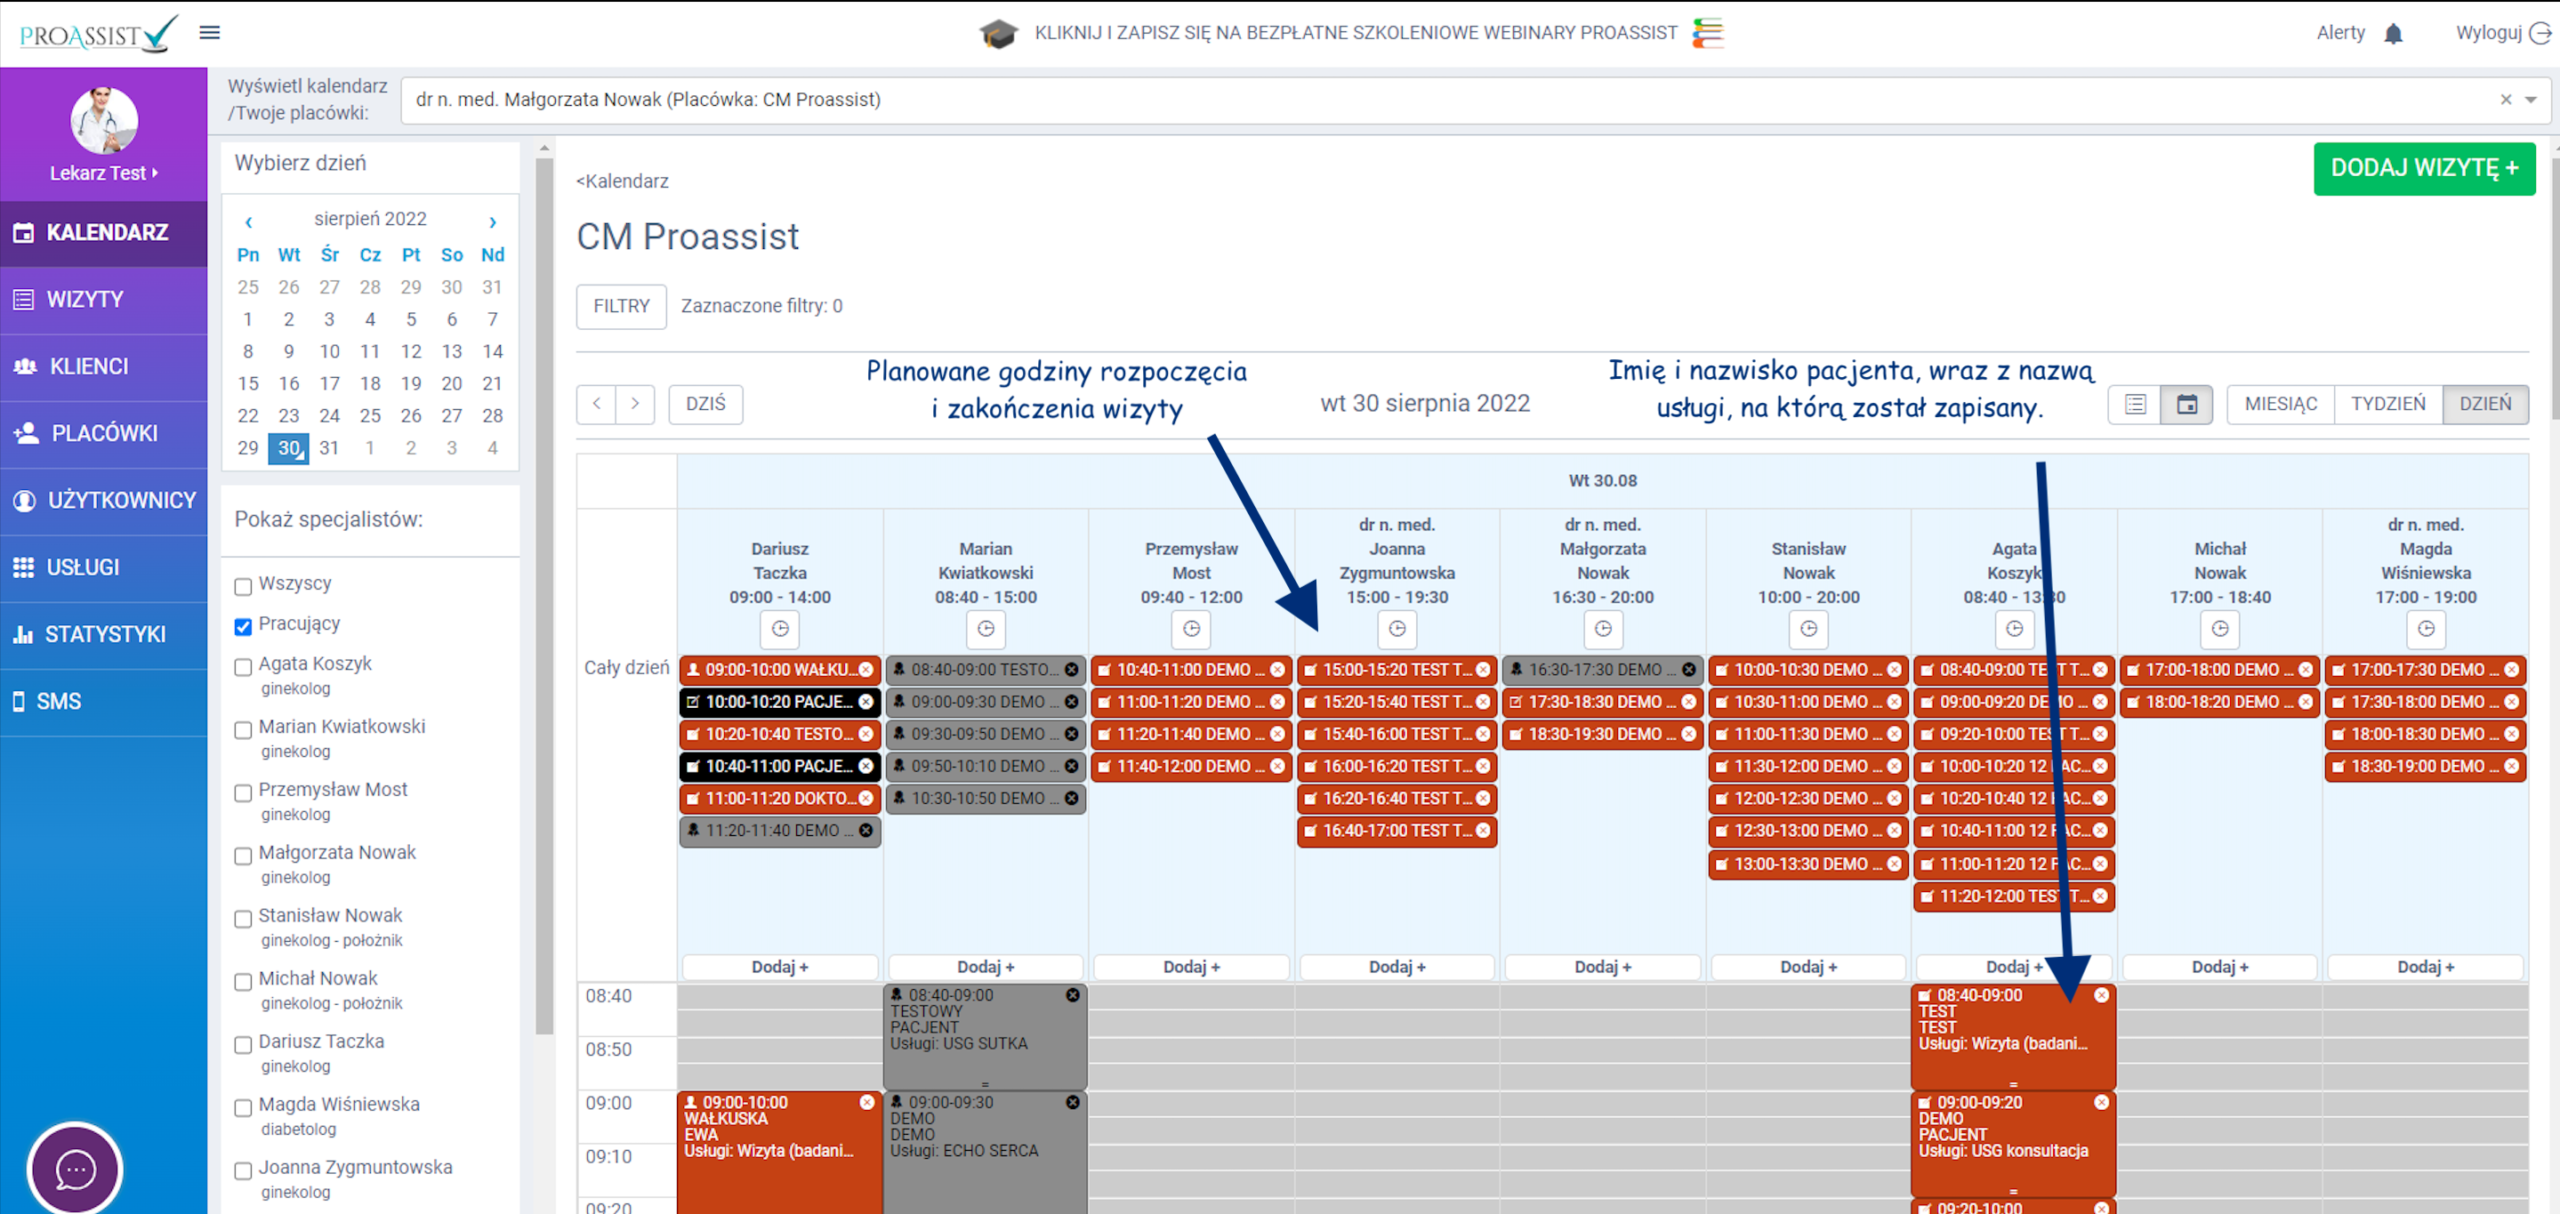
Task: Click the clock icon under Michał Nowak
Action: pyautogui.click(x=2220, y=629)
